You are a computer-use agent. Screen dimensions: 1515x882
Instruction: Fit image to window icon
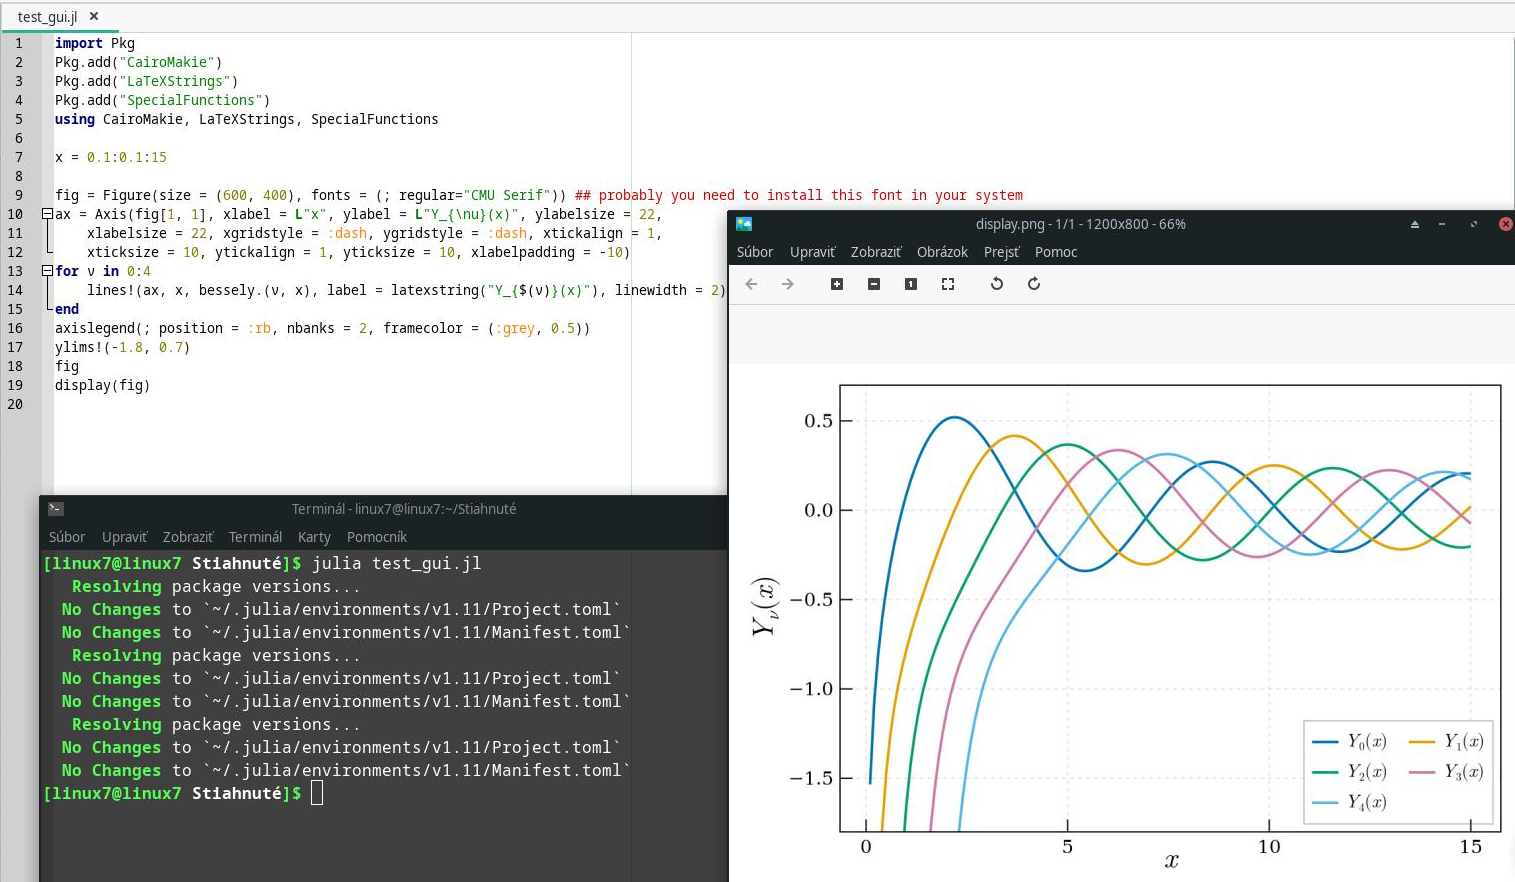[x=948, y=284]
